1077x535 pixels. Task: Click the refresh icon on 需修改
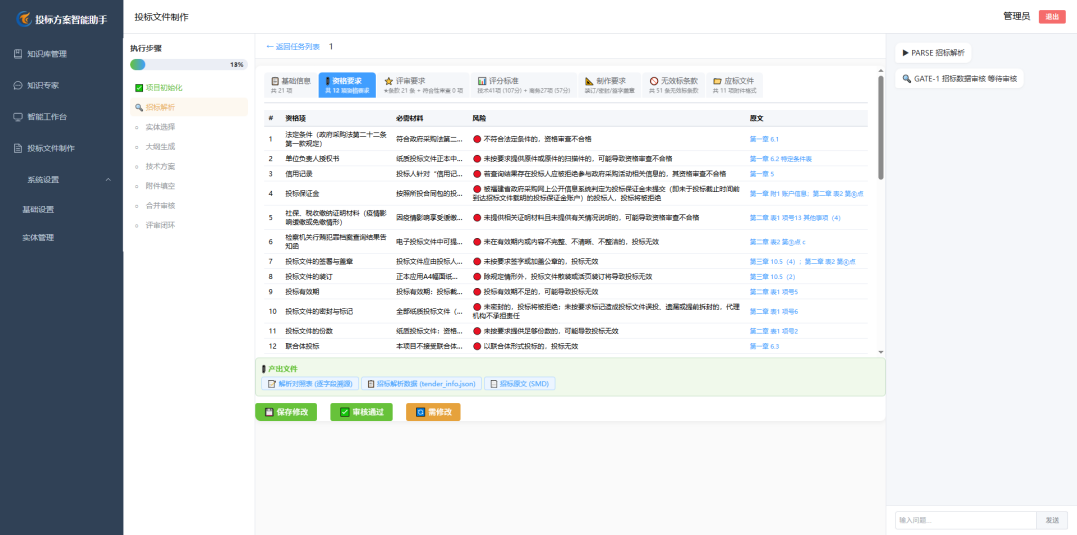[x=420, y=412]
